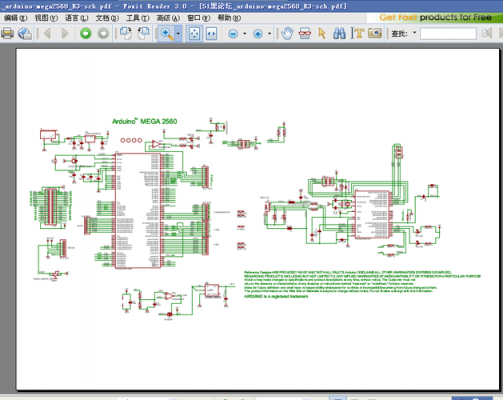Click the zoom in plus button

click(x=258, y=34)
